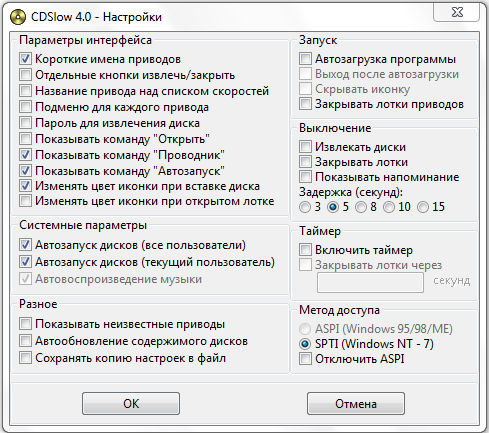The image size is (489, 433).
Task: Enable Показывать напоминание
Action: tap(305, 177)
